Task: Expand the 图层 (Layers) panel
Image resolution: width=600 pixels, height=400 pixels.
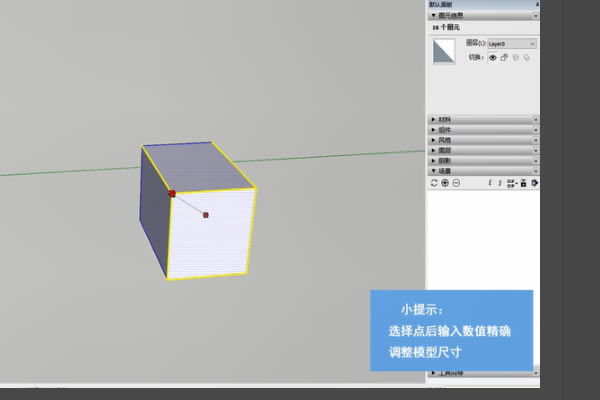Action: point(434,150)
